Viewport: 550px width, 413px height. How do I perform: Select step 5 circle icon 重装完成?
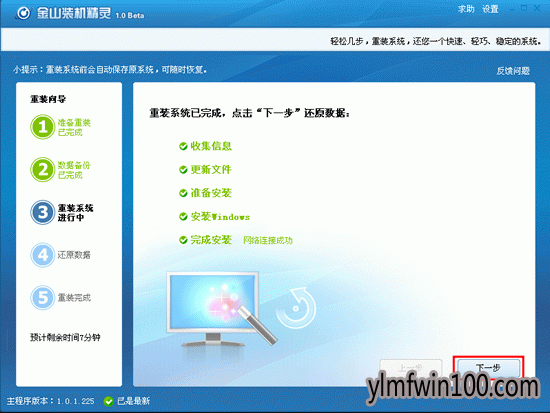42,297
